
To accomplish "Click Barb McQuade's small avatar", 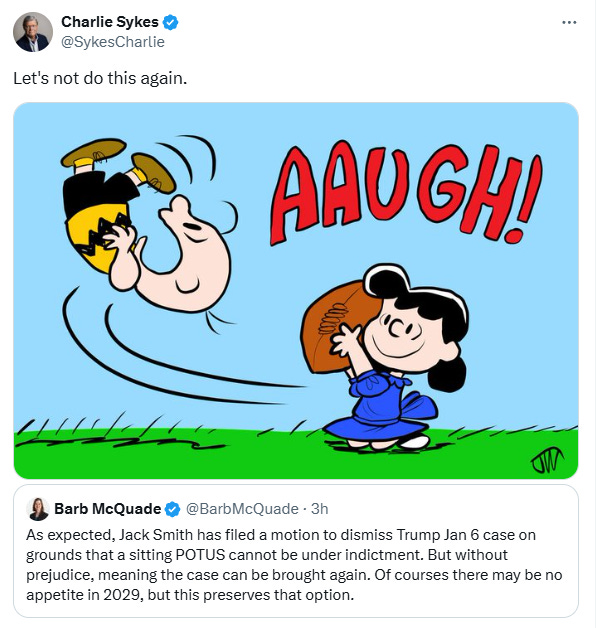I will (x=38, y=509).
